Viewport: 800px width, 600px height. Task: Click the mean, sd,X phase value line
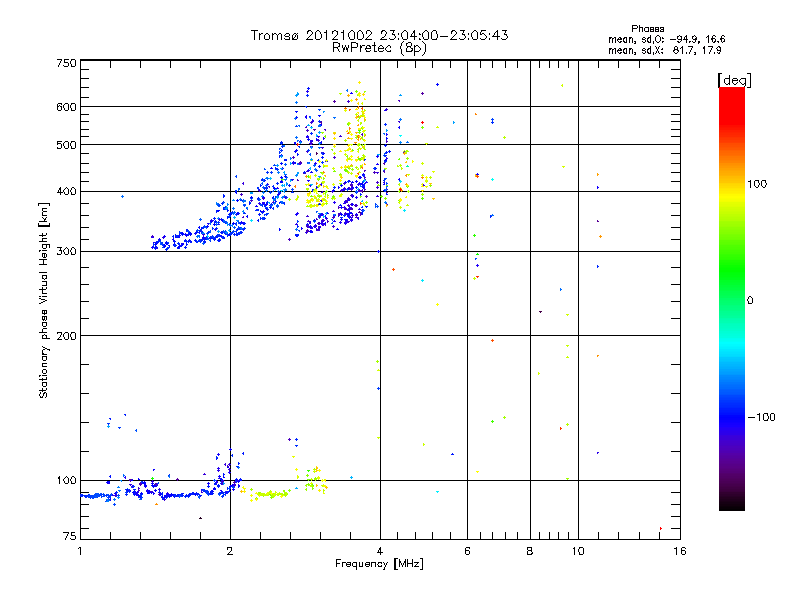664,50
